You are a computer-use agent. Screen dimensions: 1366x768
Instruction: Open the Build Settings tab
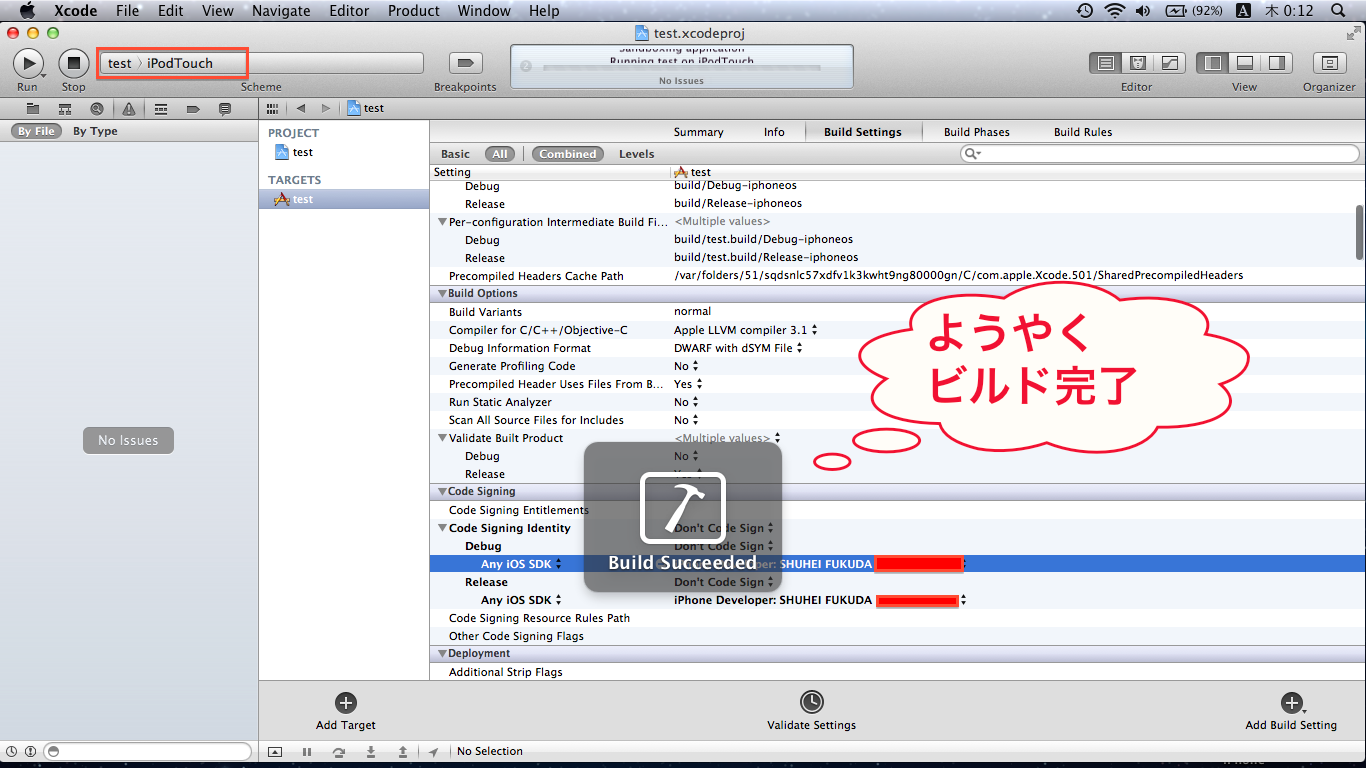(x=863, y=132)
